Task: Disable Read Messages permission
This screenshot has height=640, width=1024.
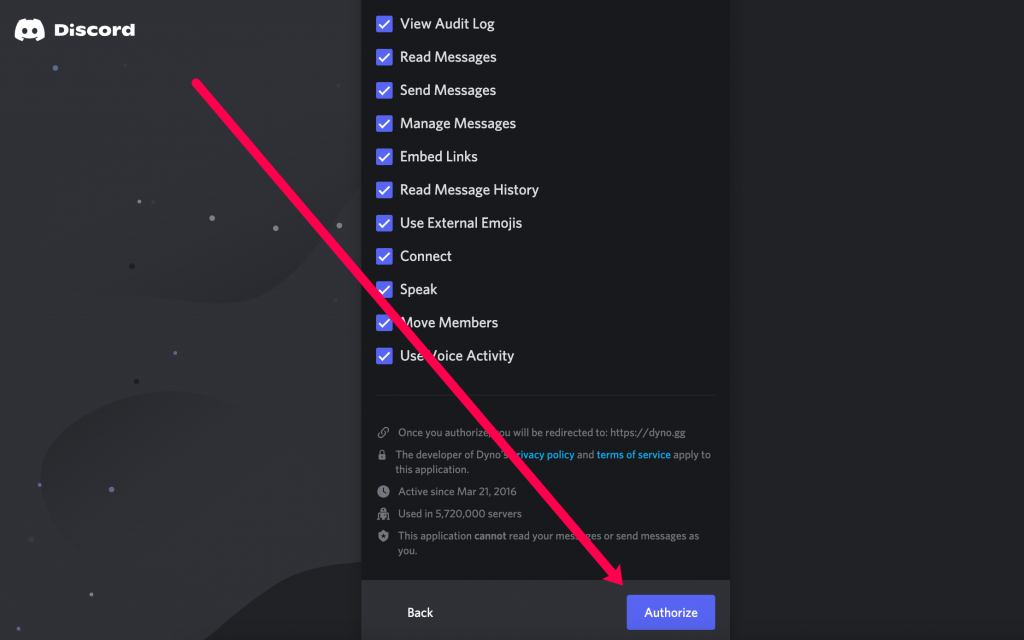Action: click(384, 57)
